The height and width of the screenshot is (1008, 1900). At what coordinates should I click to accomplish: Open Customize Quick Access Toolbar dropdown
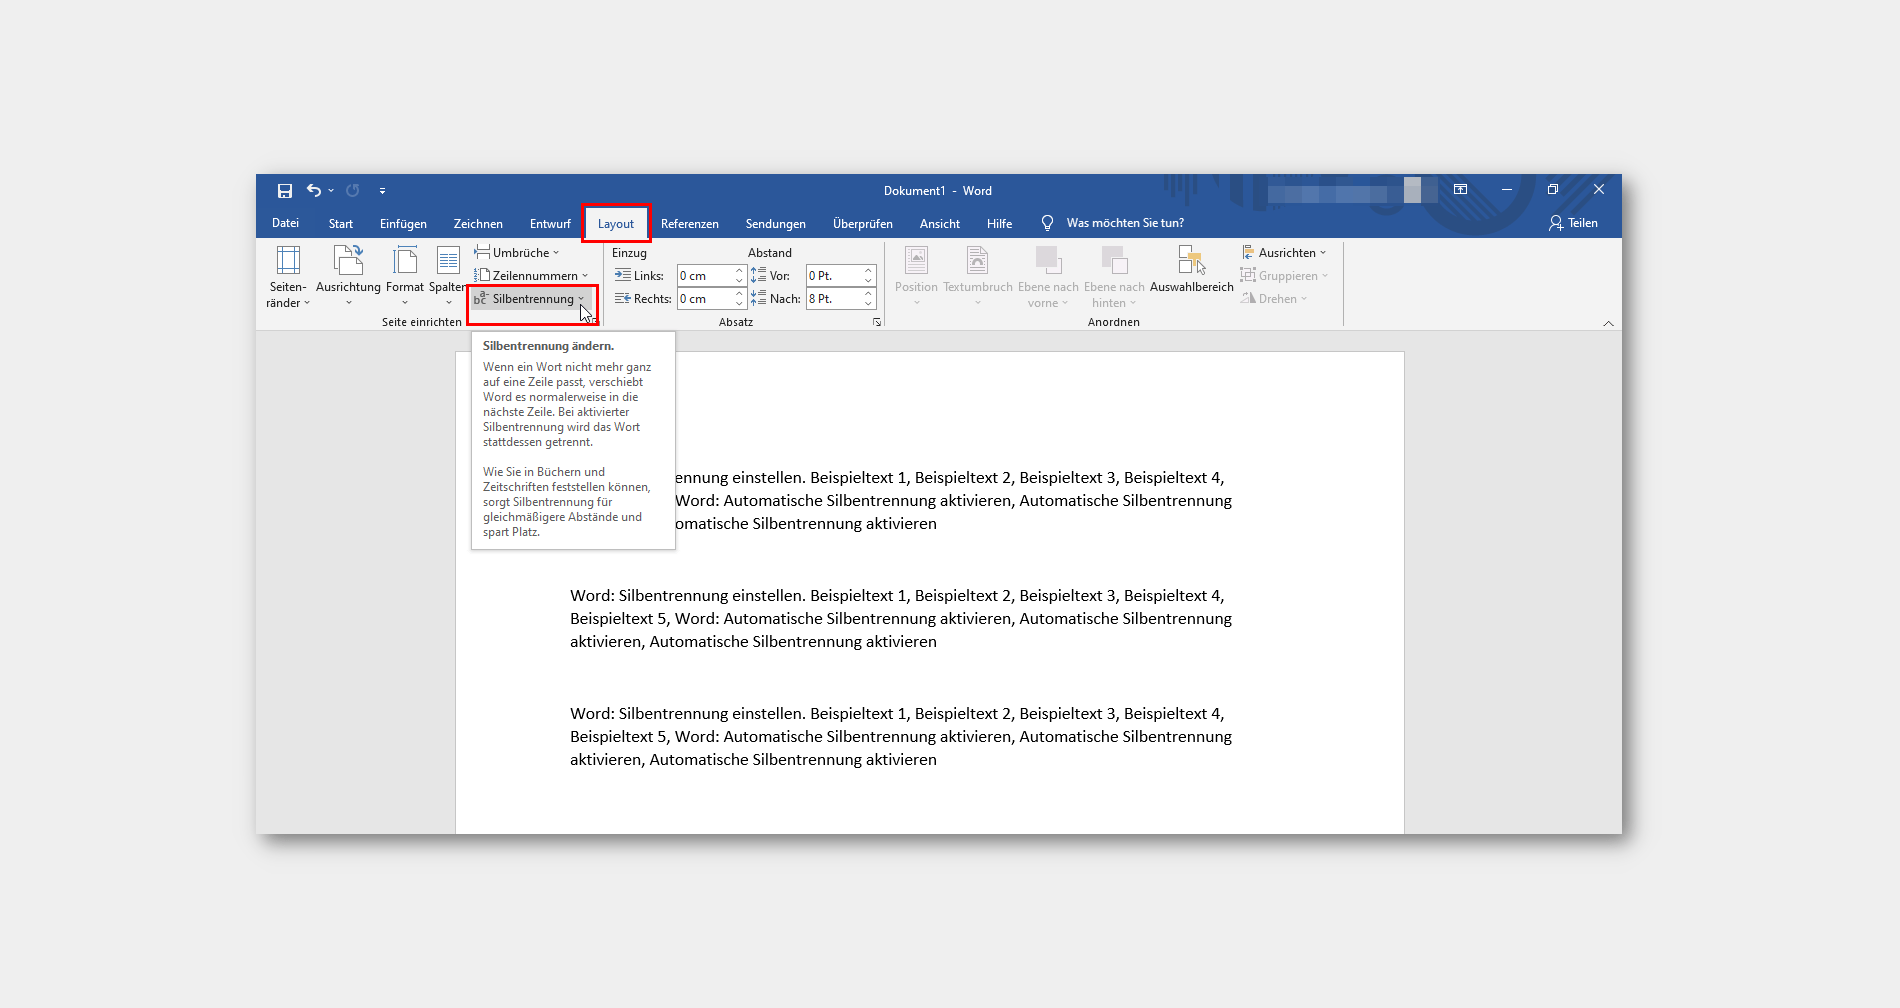pyautogui.click(x=382, y=190)
